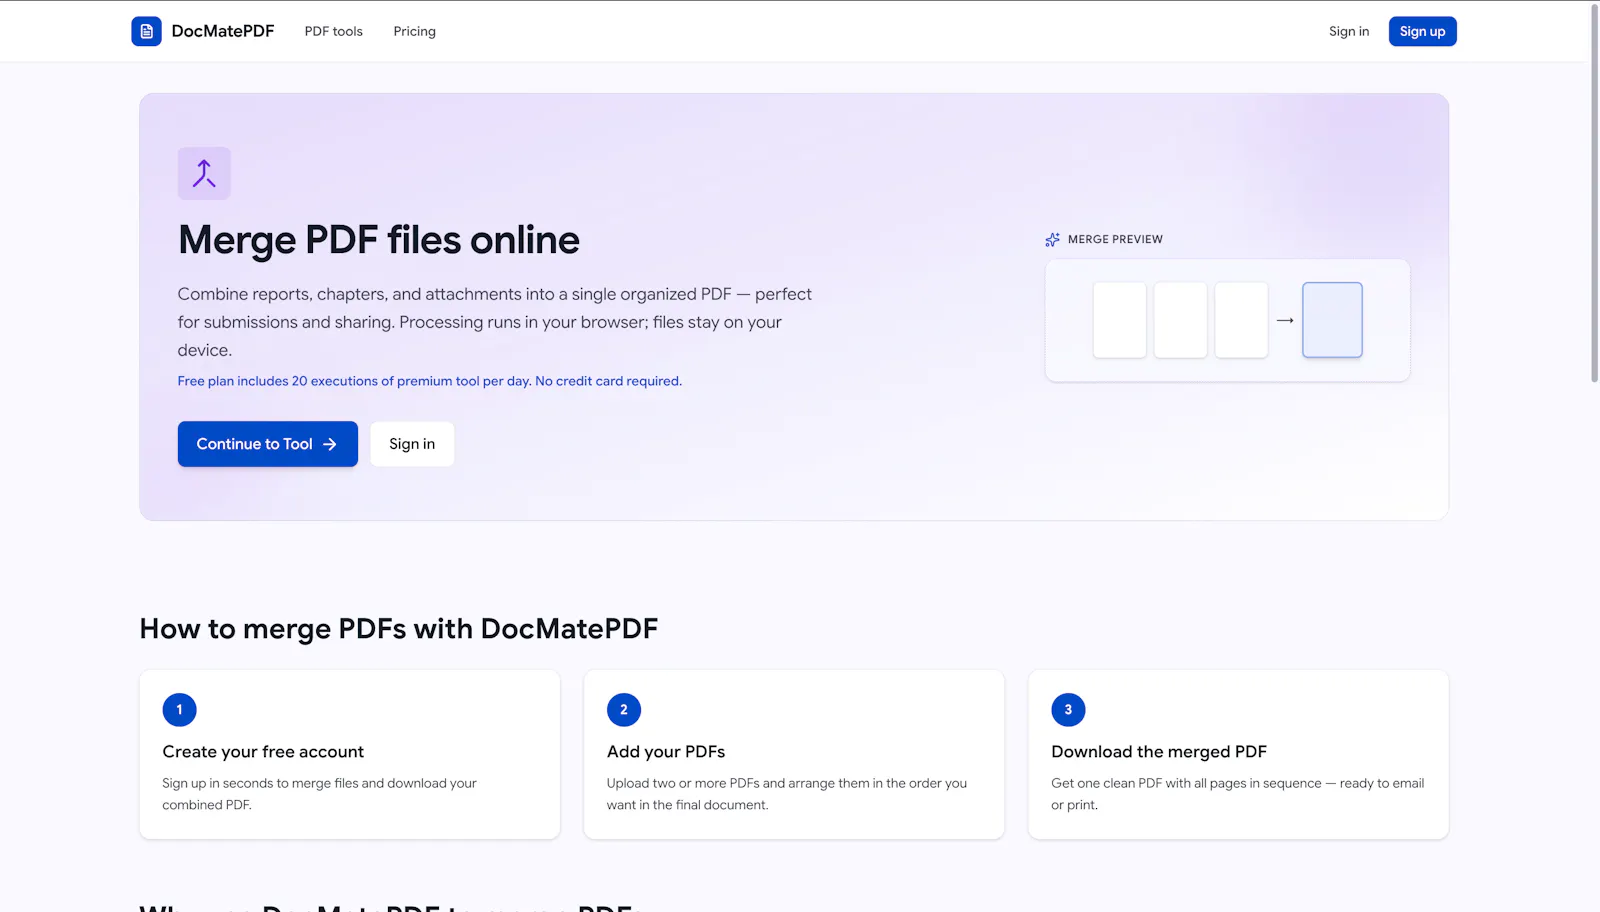This screenshot has height=912, width=1600.
Task: Click the Add your PDFs title
Action: (666, 752)
